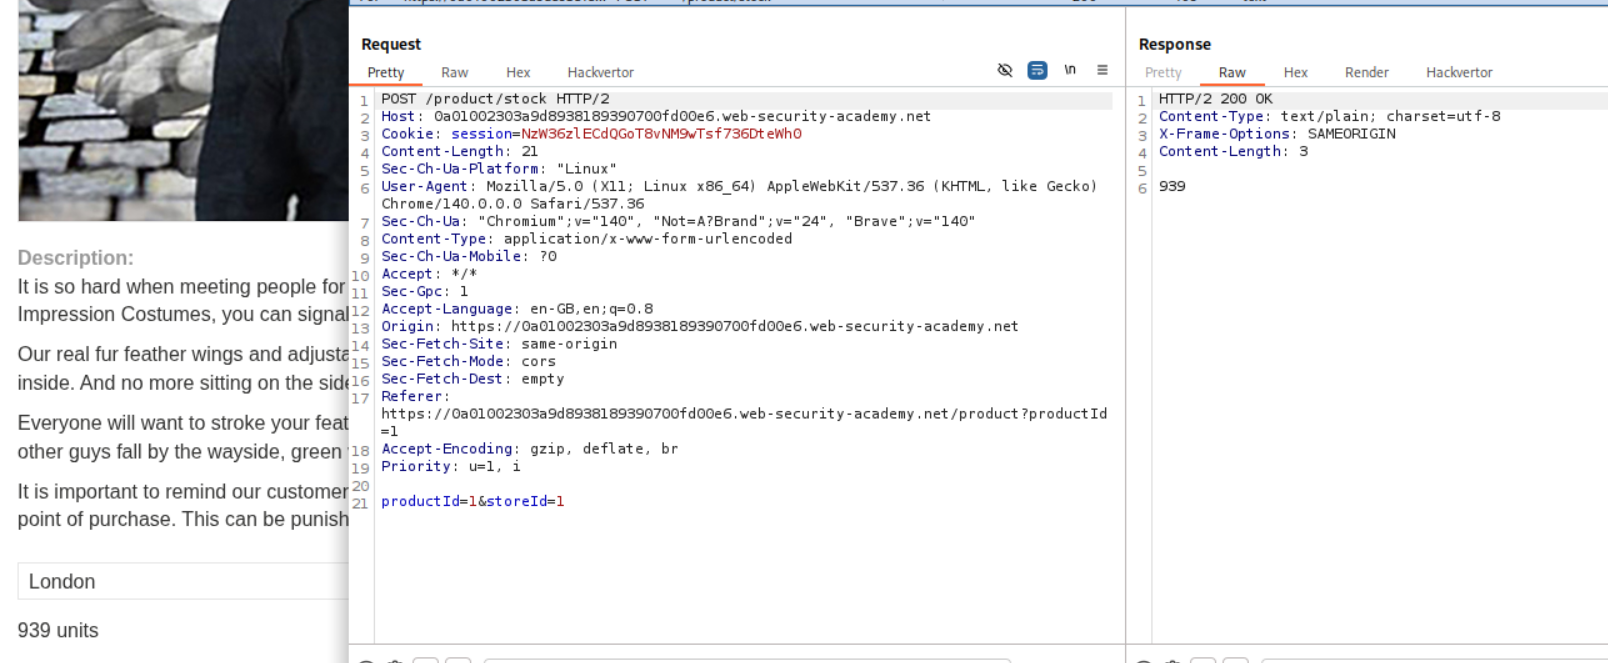Open the Render tab in Response panel
1608x663 pixels.
[1366, 72]
